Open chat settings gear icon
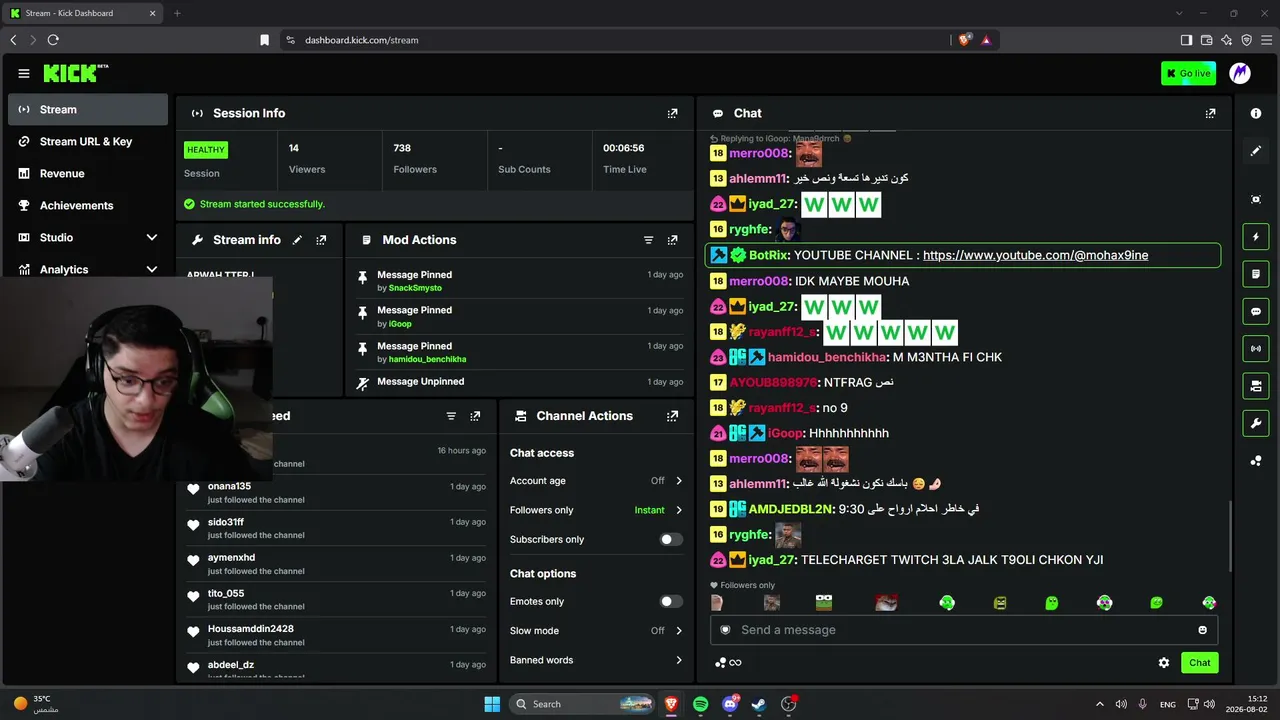 pos(1164,662)
